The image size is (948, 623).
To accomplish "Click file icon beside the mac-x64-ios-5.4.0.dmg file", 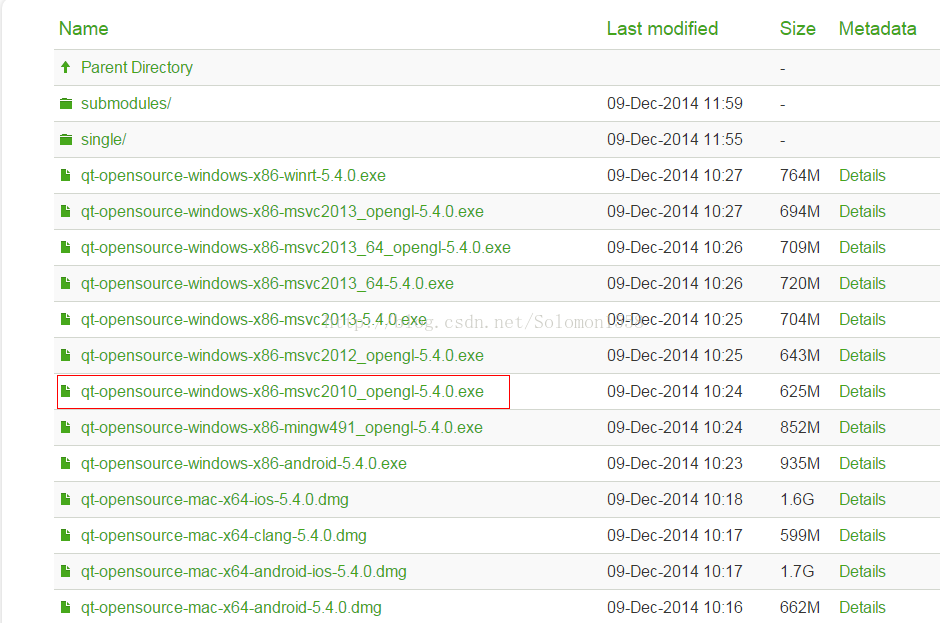I will [x=66, y=500].
